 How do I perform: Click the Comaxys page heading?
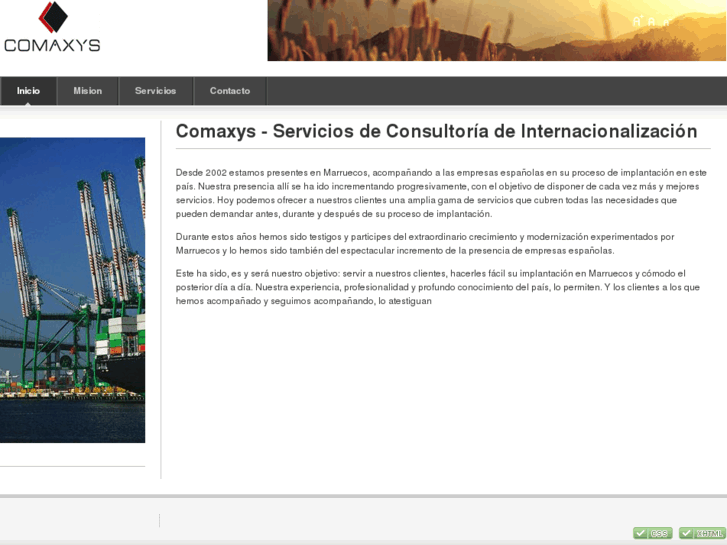tap(436, 131)
